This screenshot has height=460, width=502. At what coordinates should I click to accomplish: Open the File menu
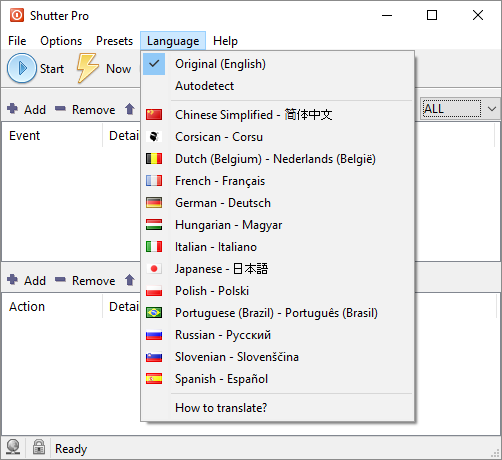coord(17,41)
